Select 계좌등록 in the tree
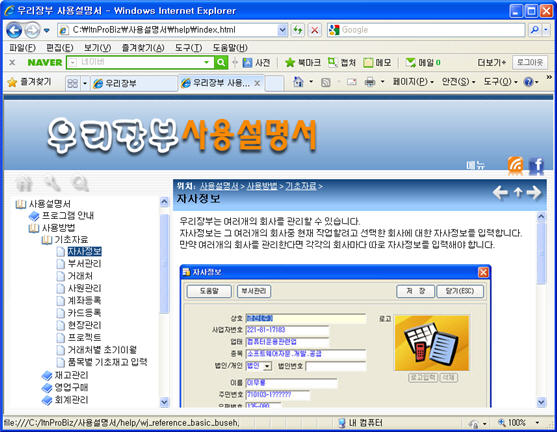The image size is (557, 432). coord(85,301)
